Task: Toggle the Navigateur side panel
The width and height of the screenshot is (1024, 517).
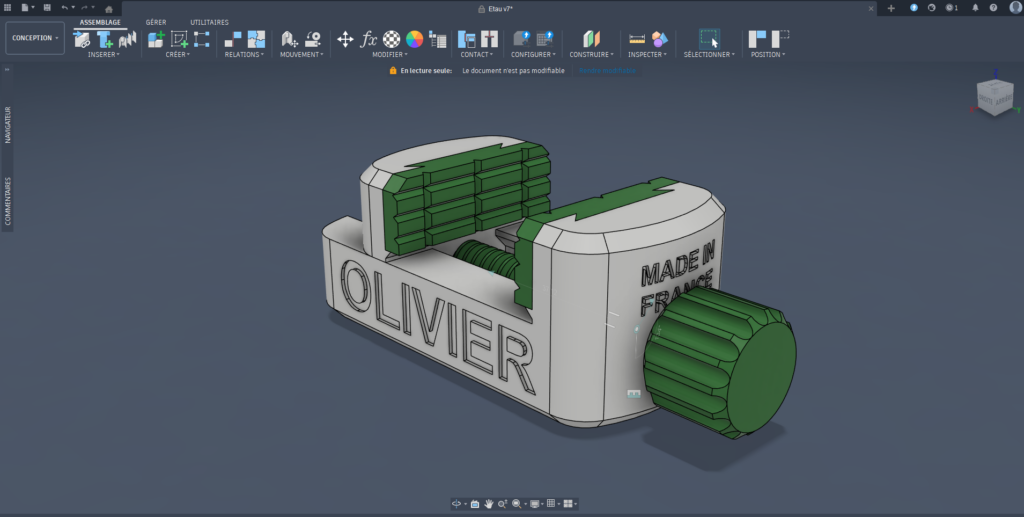Action: coord(8,125)
